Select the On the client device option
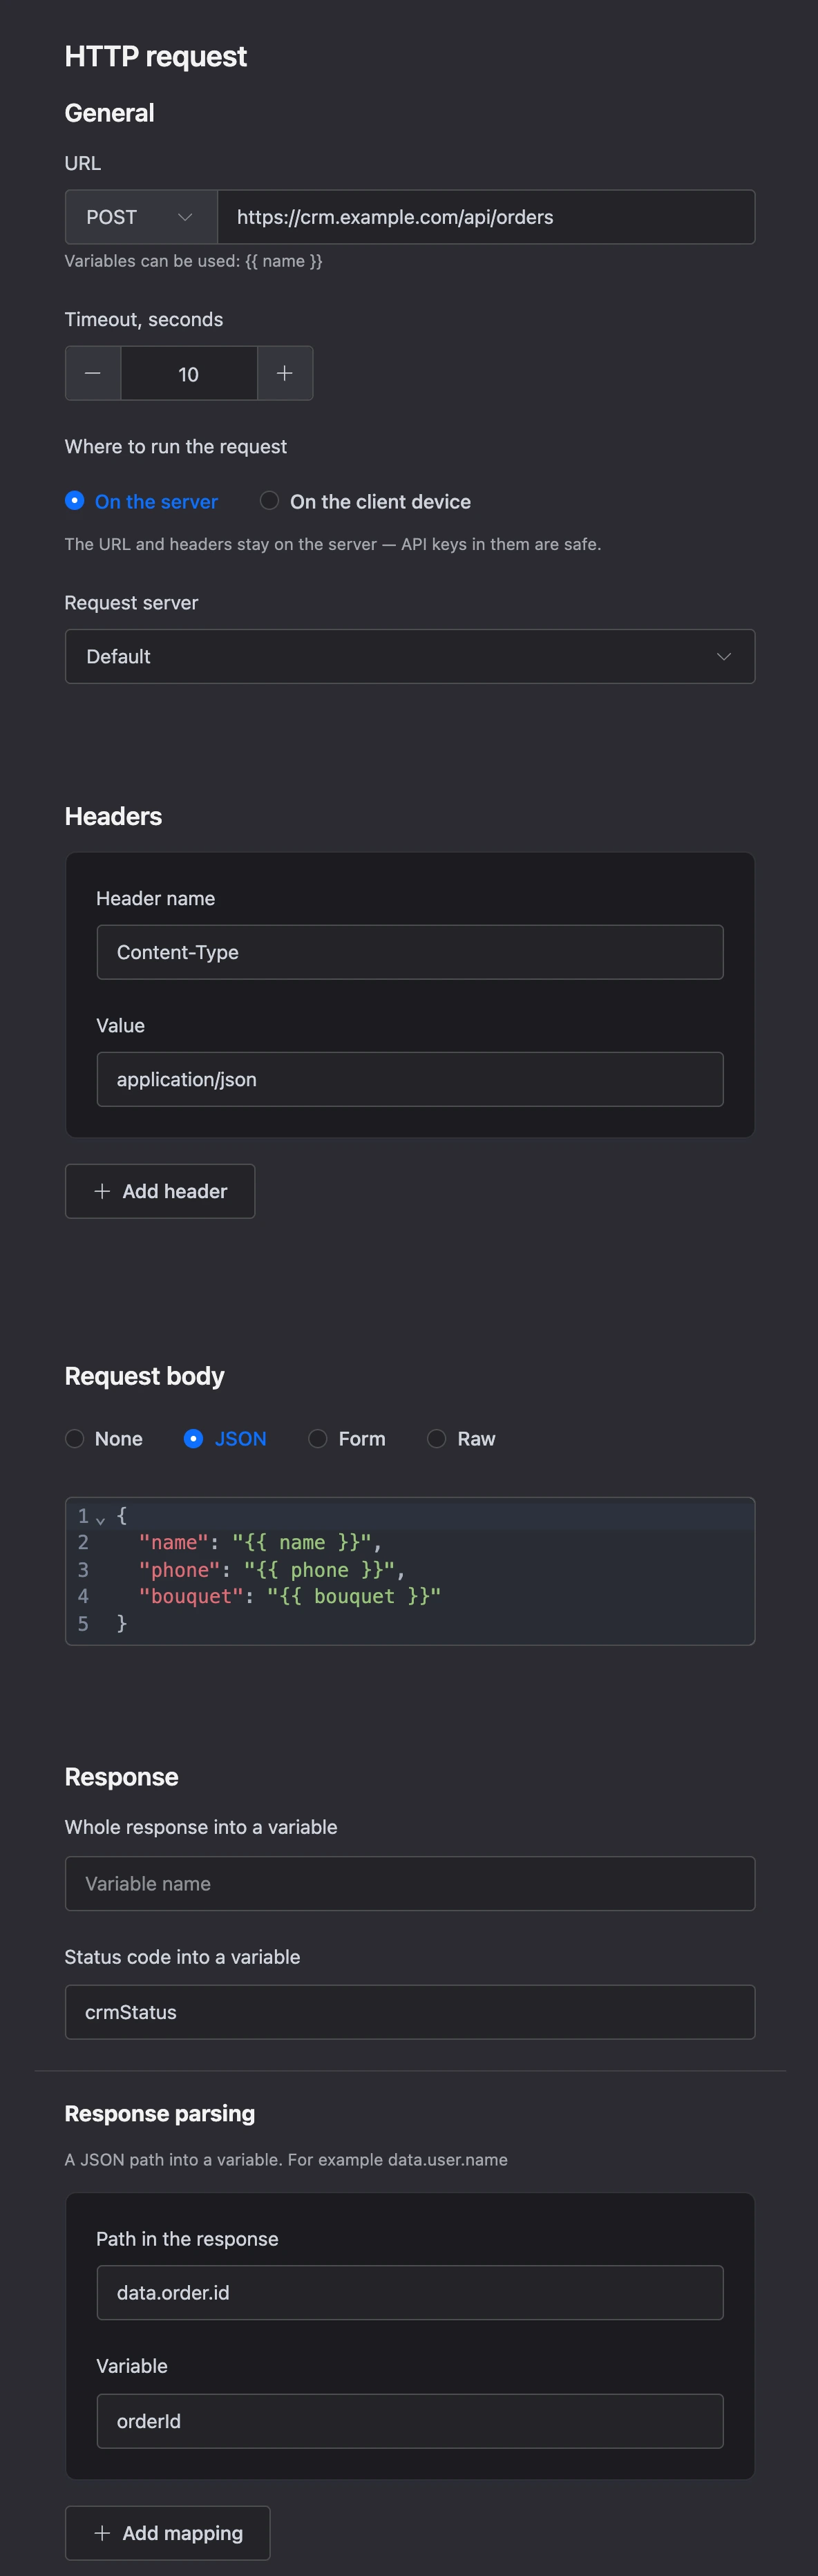Screen dimensions: 818x2576 tap(365, 501)
